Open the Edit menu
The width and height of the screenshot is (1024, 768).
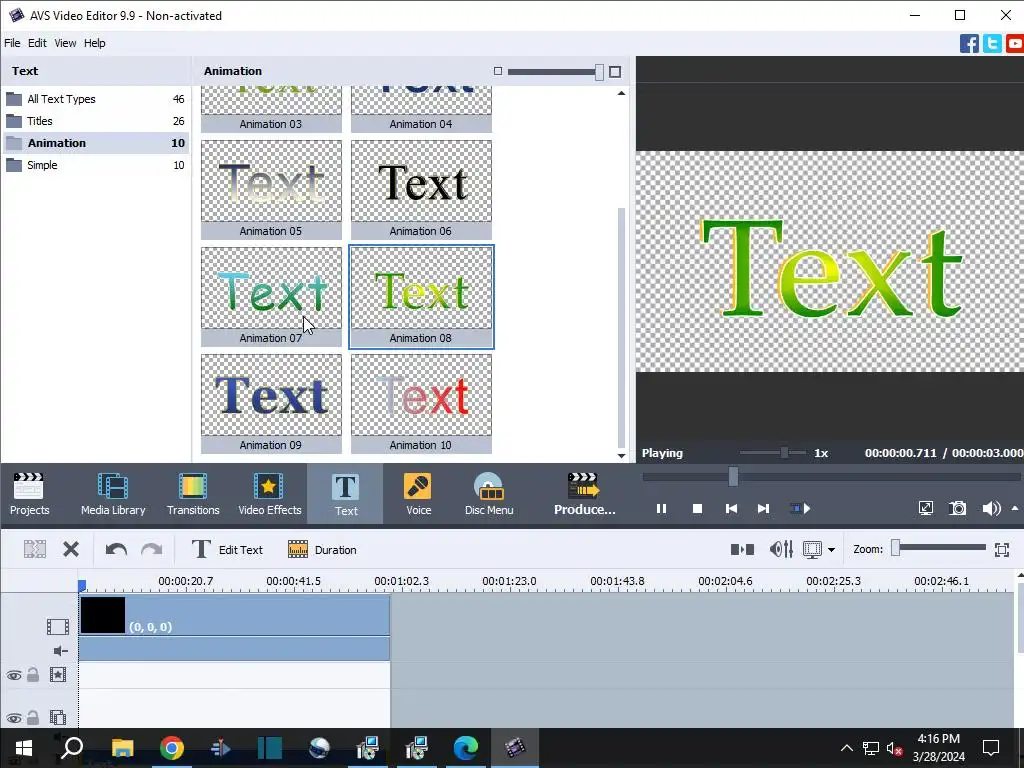pos(37,43)
